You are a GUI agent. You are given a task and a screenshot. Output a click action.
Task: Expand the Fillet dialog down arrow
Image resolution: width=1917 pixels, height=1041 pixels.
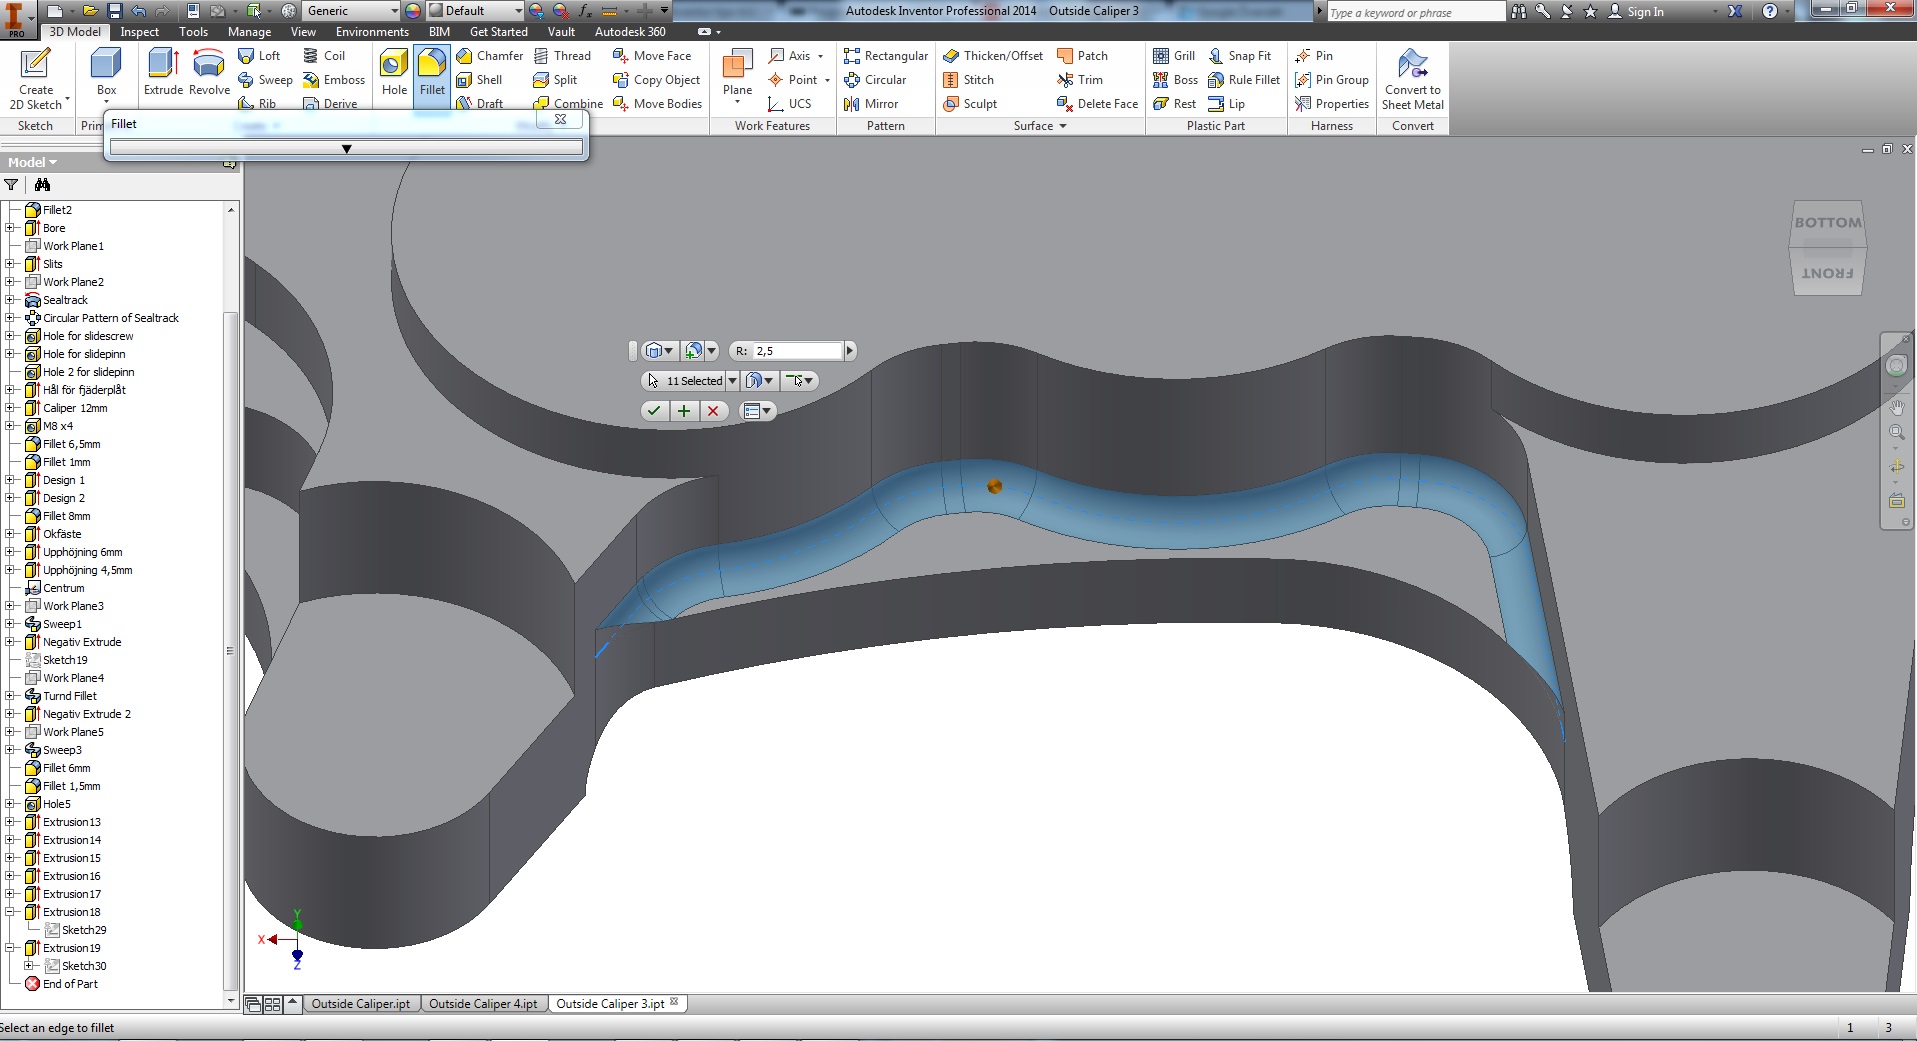[x=346, y=148]
